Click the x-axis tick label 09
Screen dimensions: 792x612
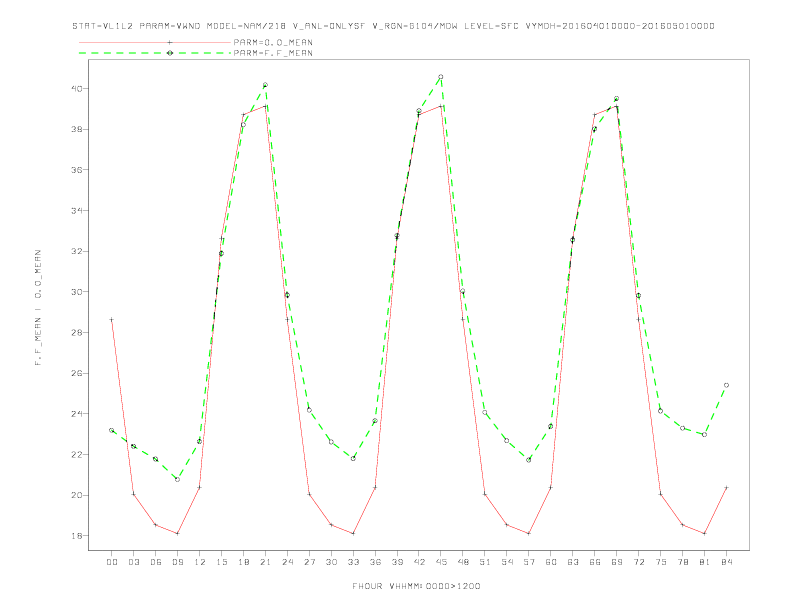177,562
